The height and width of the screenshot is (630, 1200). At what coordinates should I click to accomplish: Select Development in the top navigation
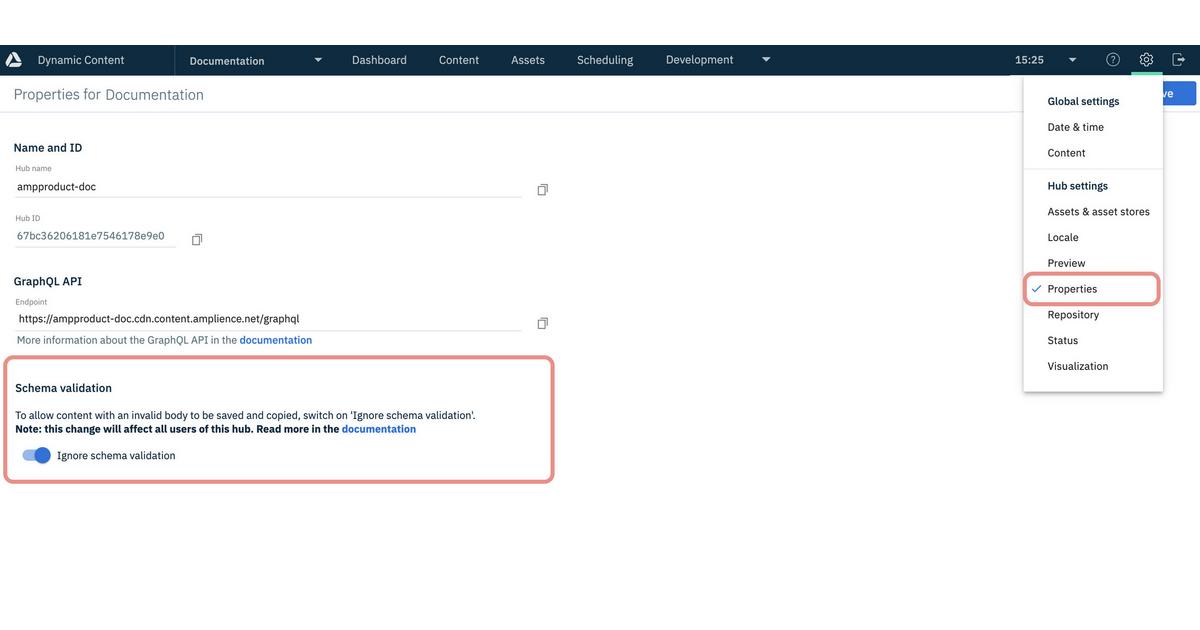click(x=699, y=60)
